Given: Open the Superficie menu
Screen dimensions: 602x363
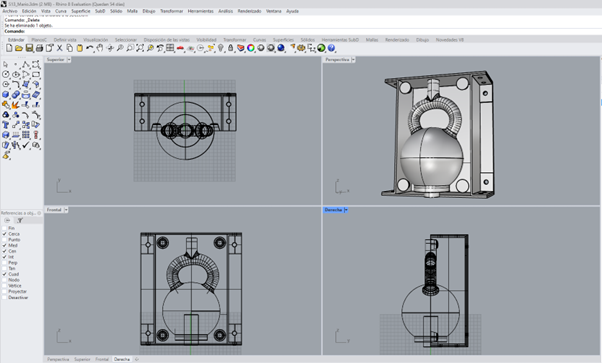Looking at the screenshot, I should pos(81,11).
